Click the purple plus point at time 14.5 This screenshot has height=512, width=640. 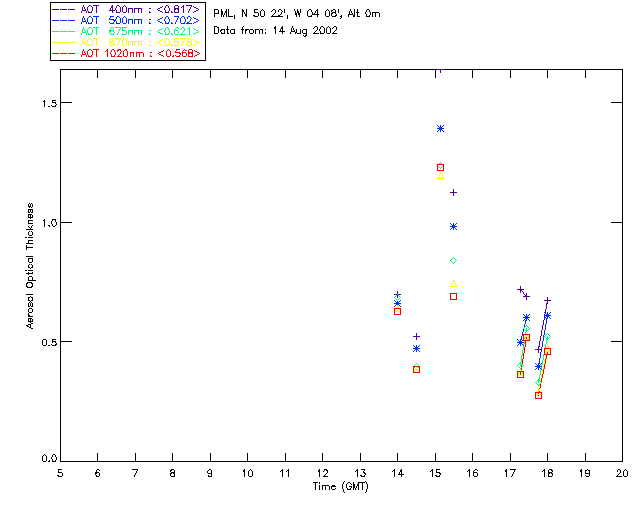click(x=416, y=337)
